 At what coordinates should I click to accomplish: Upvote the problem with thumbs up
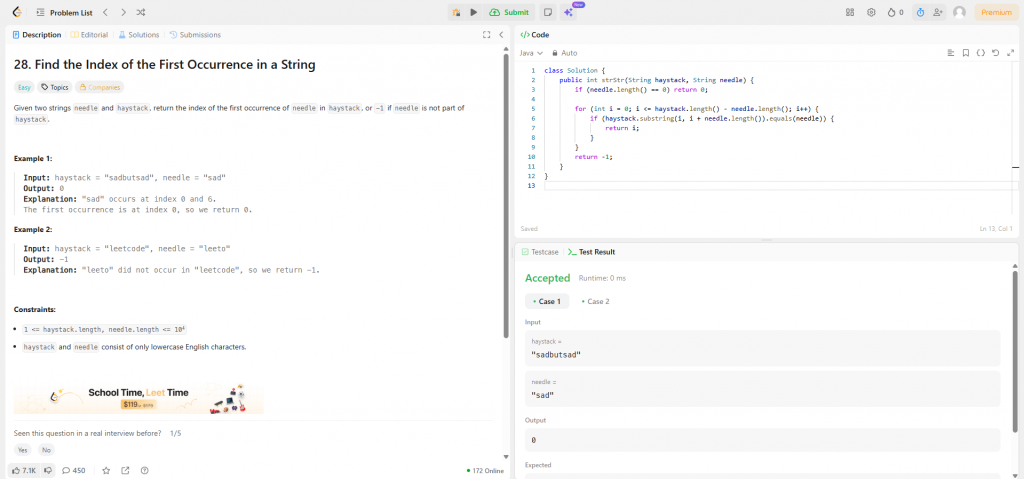tap(23, 470)
